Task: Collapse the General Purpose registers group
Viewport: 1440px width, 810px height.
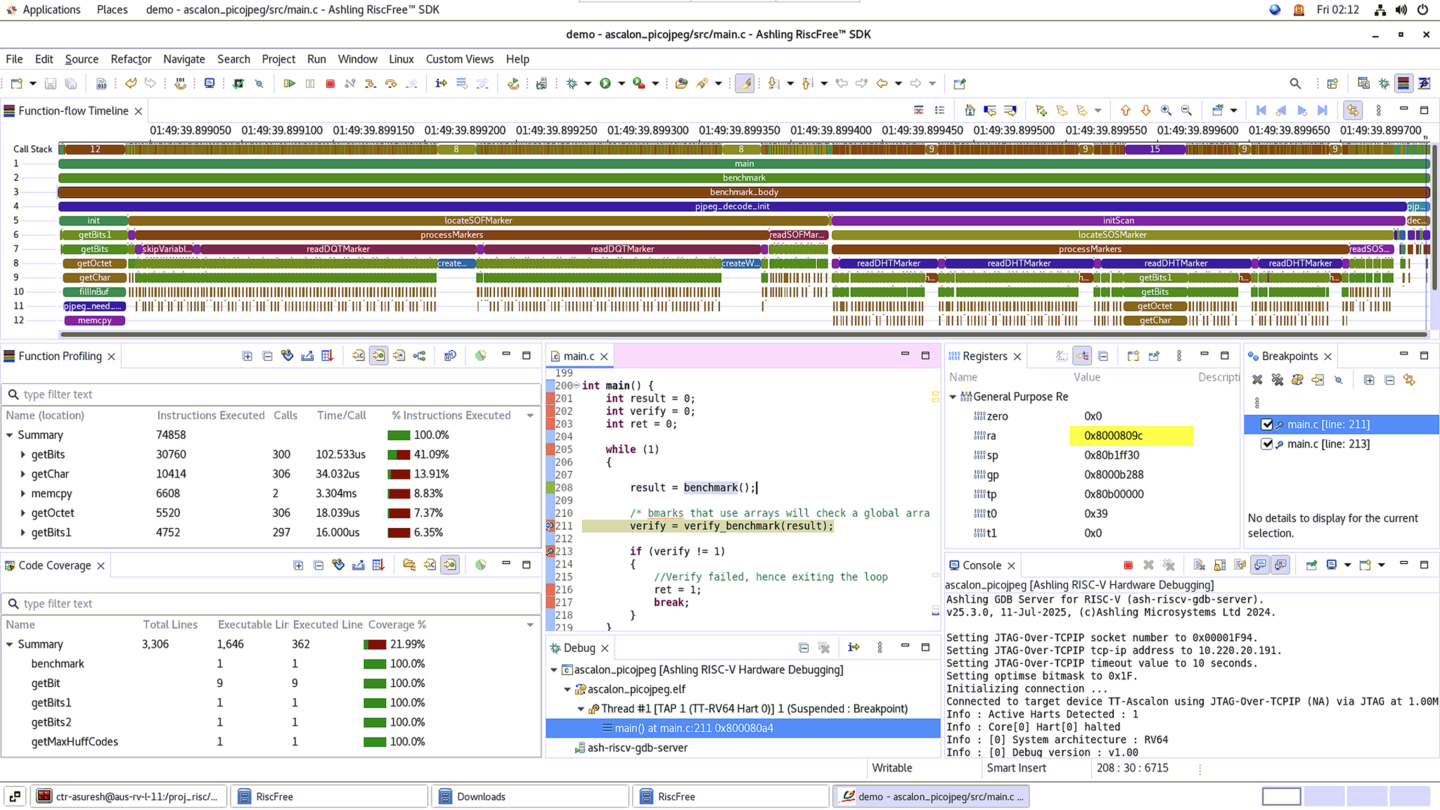Action: 953,397
